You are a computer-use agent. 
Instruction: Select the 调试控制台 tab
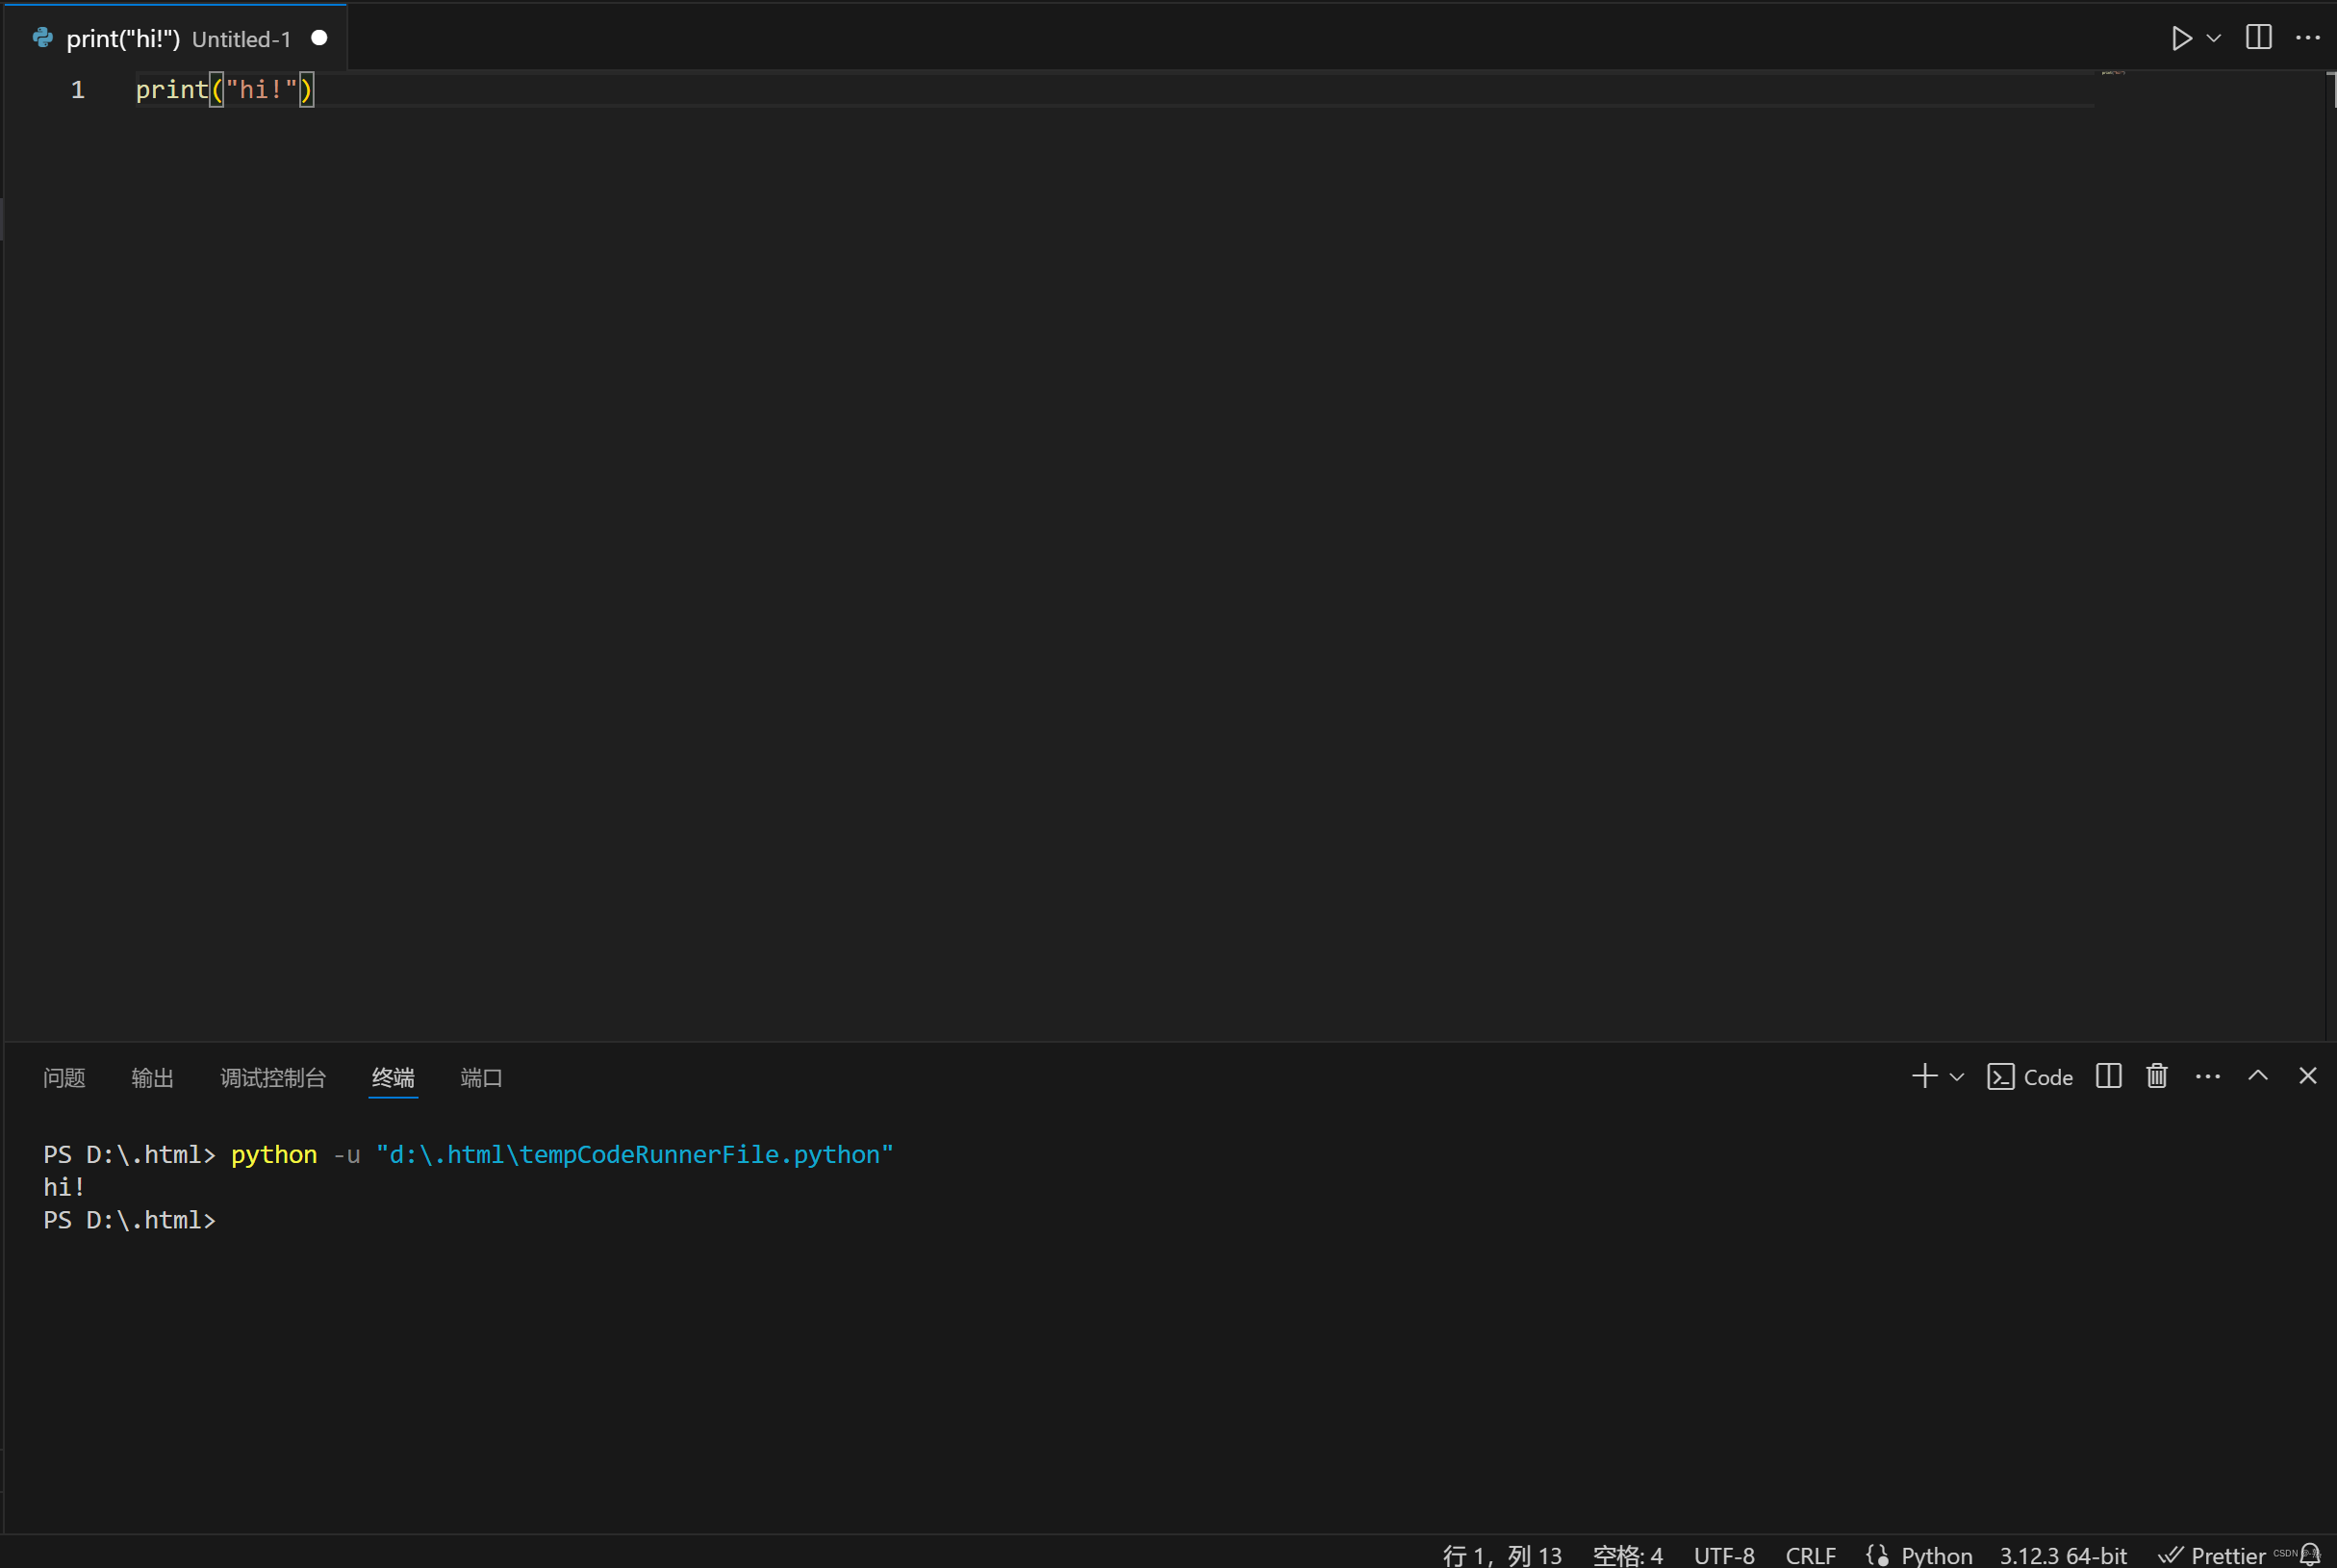[273, 1077]
